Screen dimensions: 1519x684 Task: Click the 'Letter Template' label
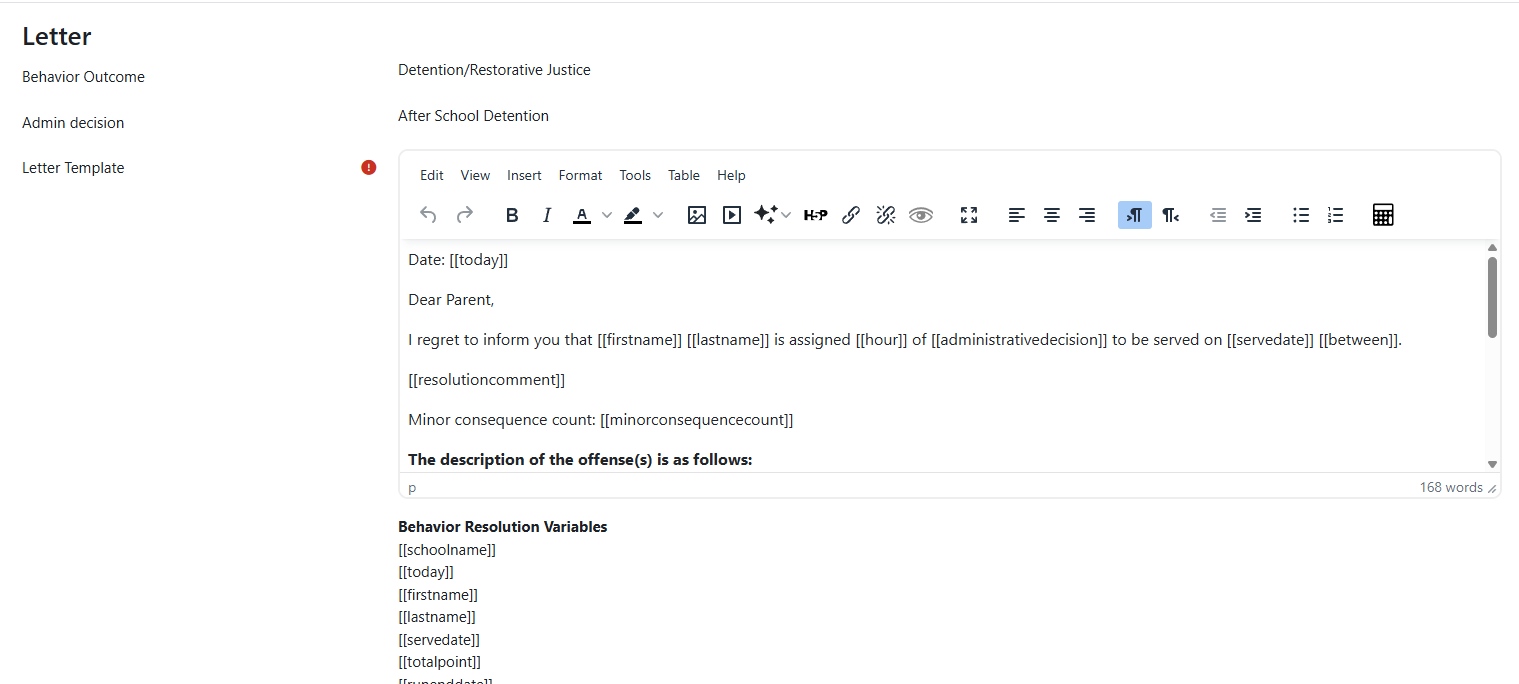[x=73, y=168]
